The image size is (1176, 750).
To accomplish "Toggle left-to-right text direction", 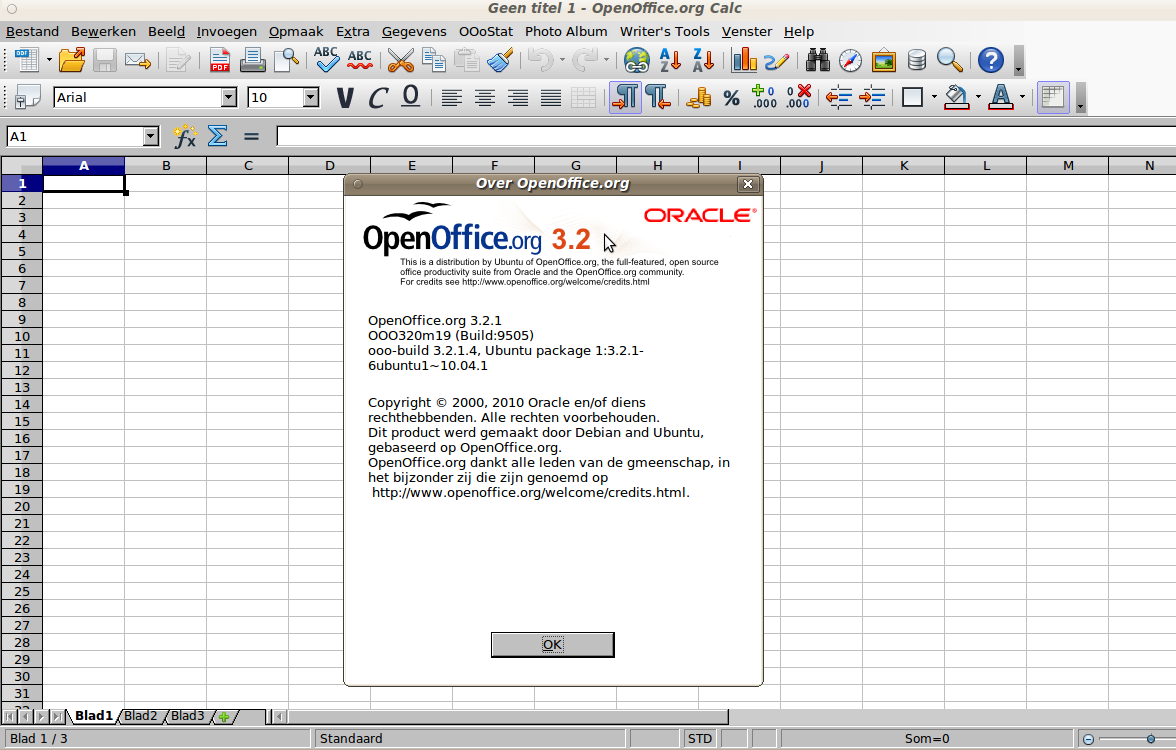I will pos(625,98).
